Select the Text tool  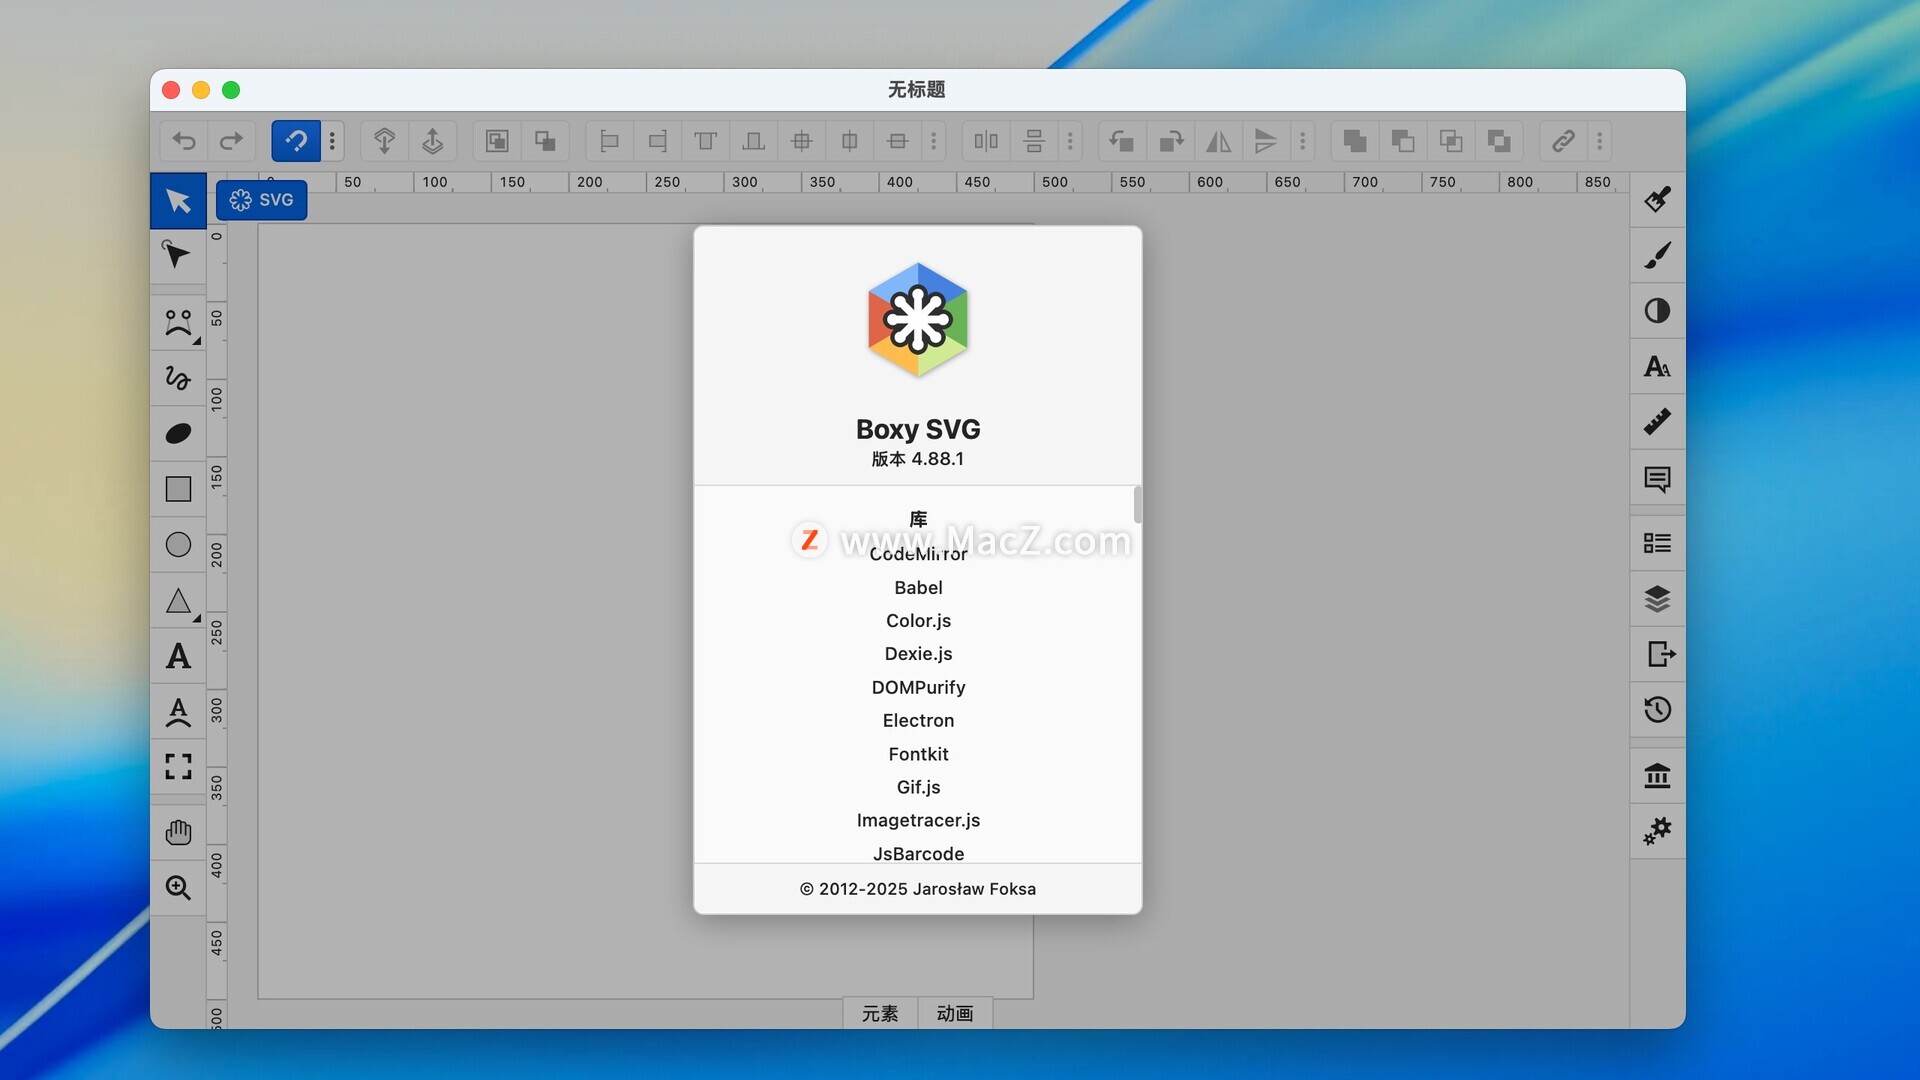click(x=178, y=656)
